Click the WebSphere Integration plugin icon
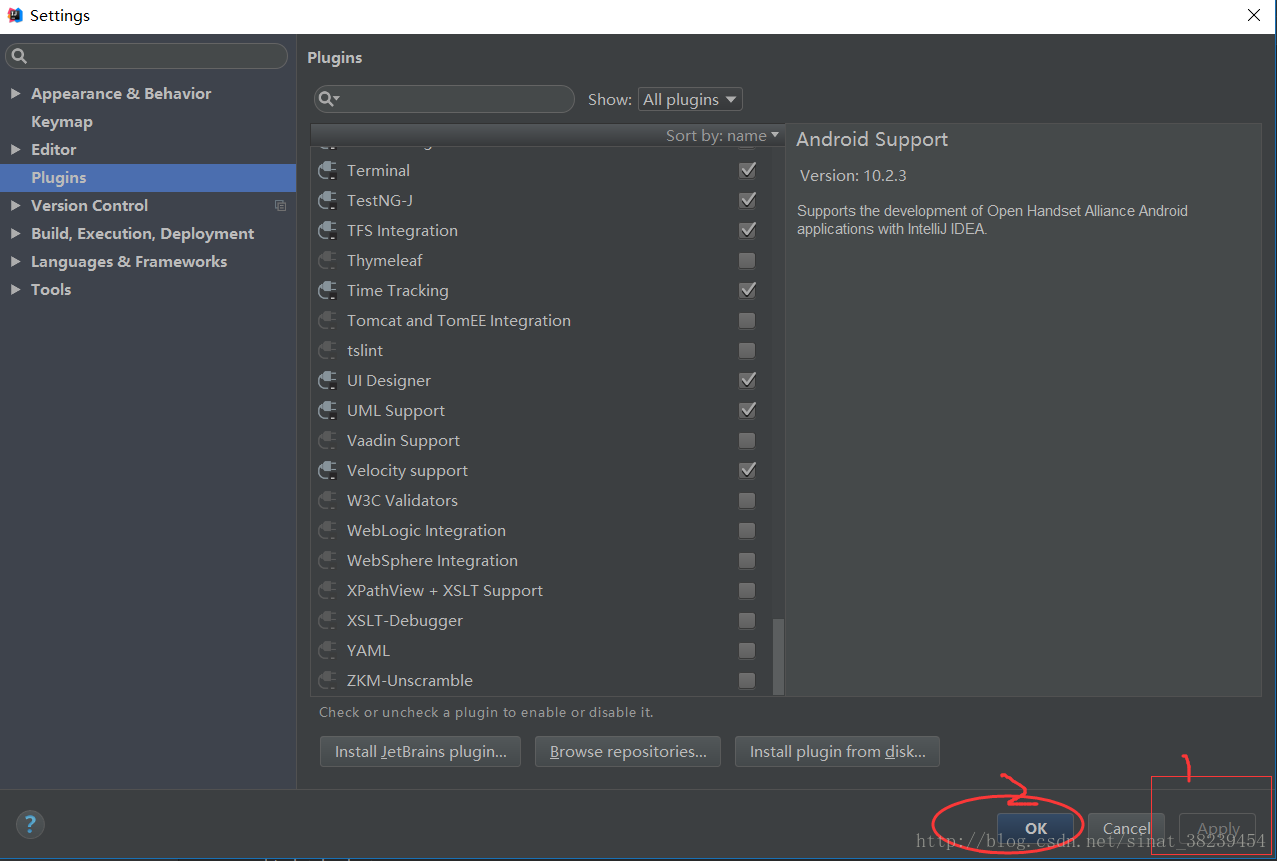Viewport: 1277px width, 861px height. [327, 561]
